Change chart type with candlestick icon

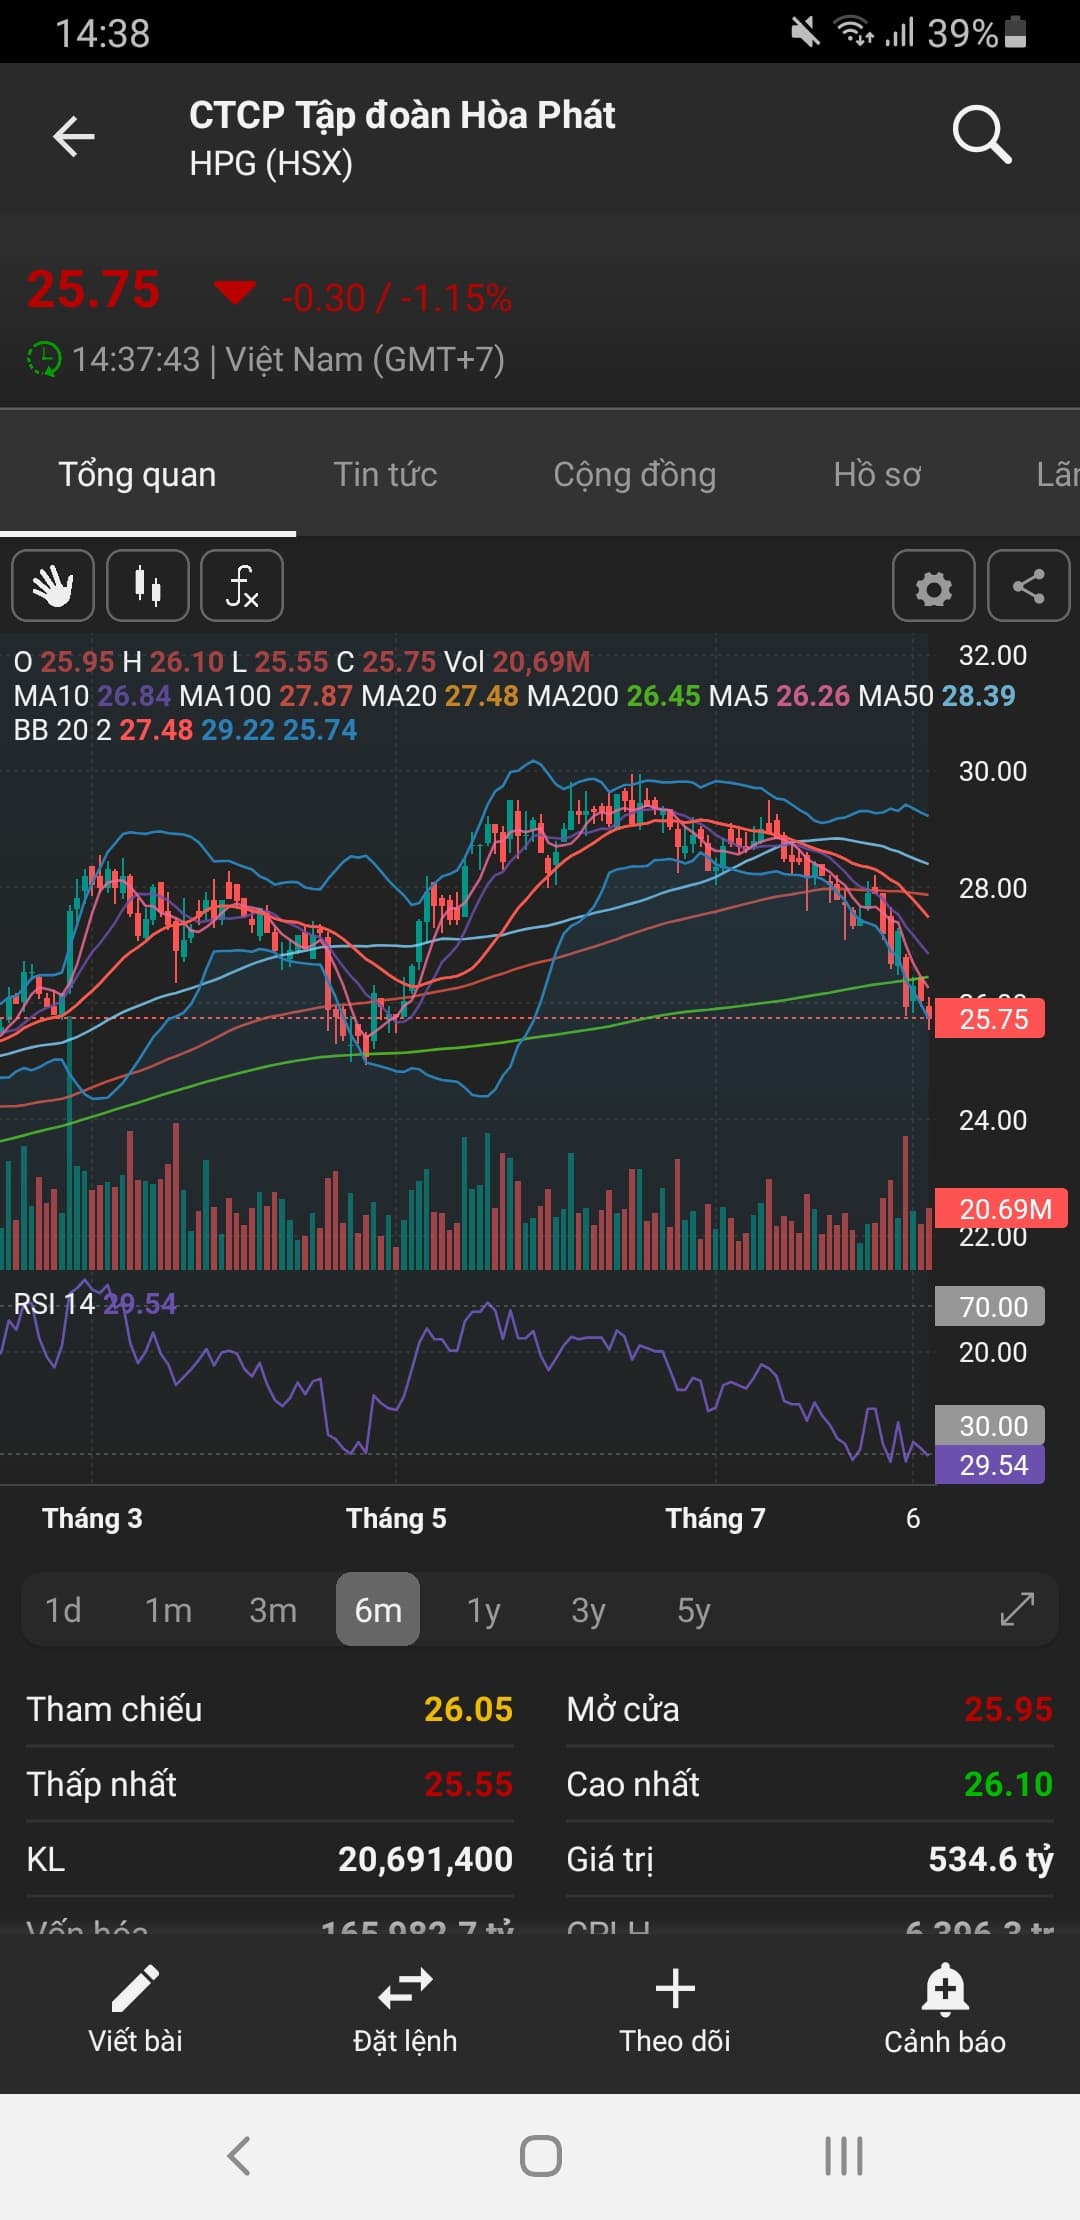148,586
